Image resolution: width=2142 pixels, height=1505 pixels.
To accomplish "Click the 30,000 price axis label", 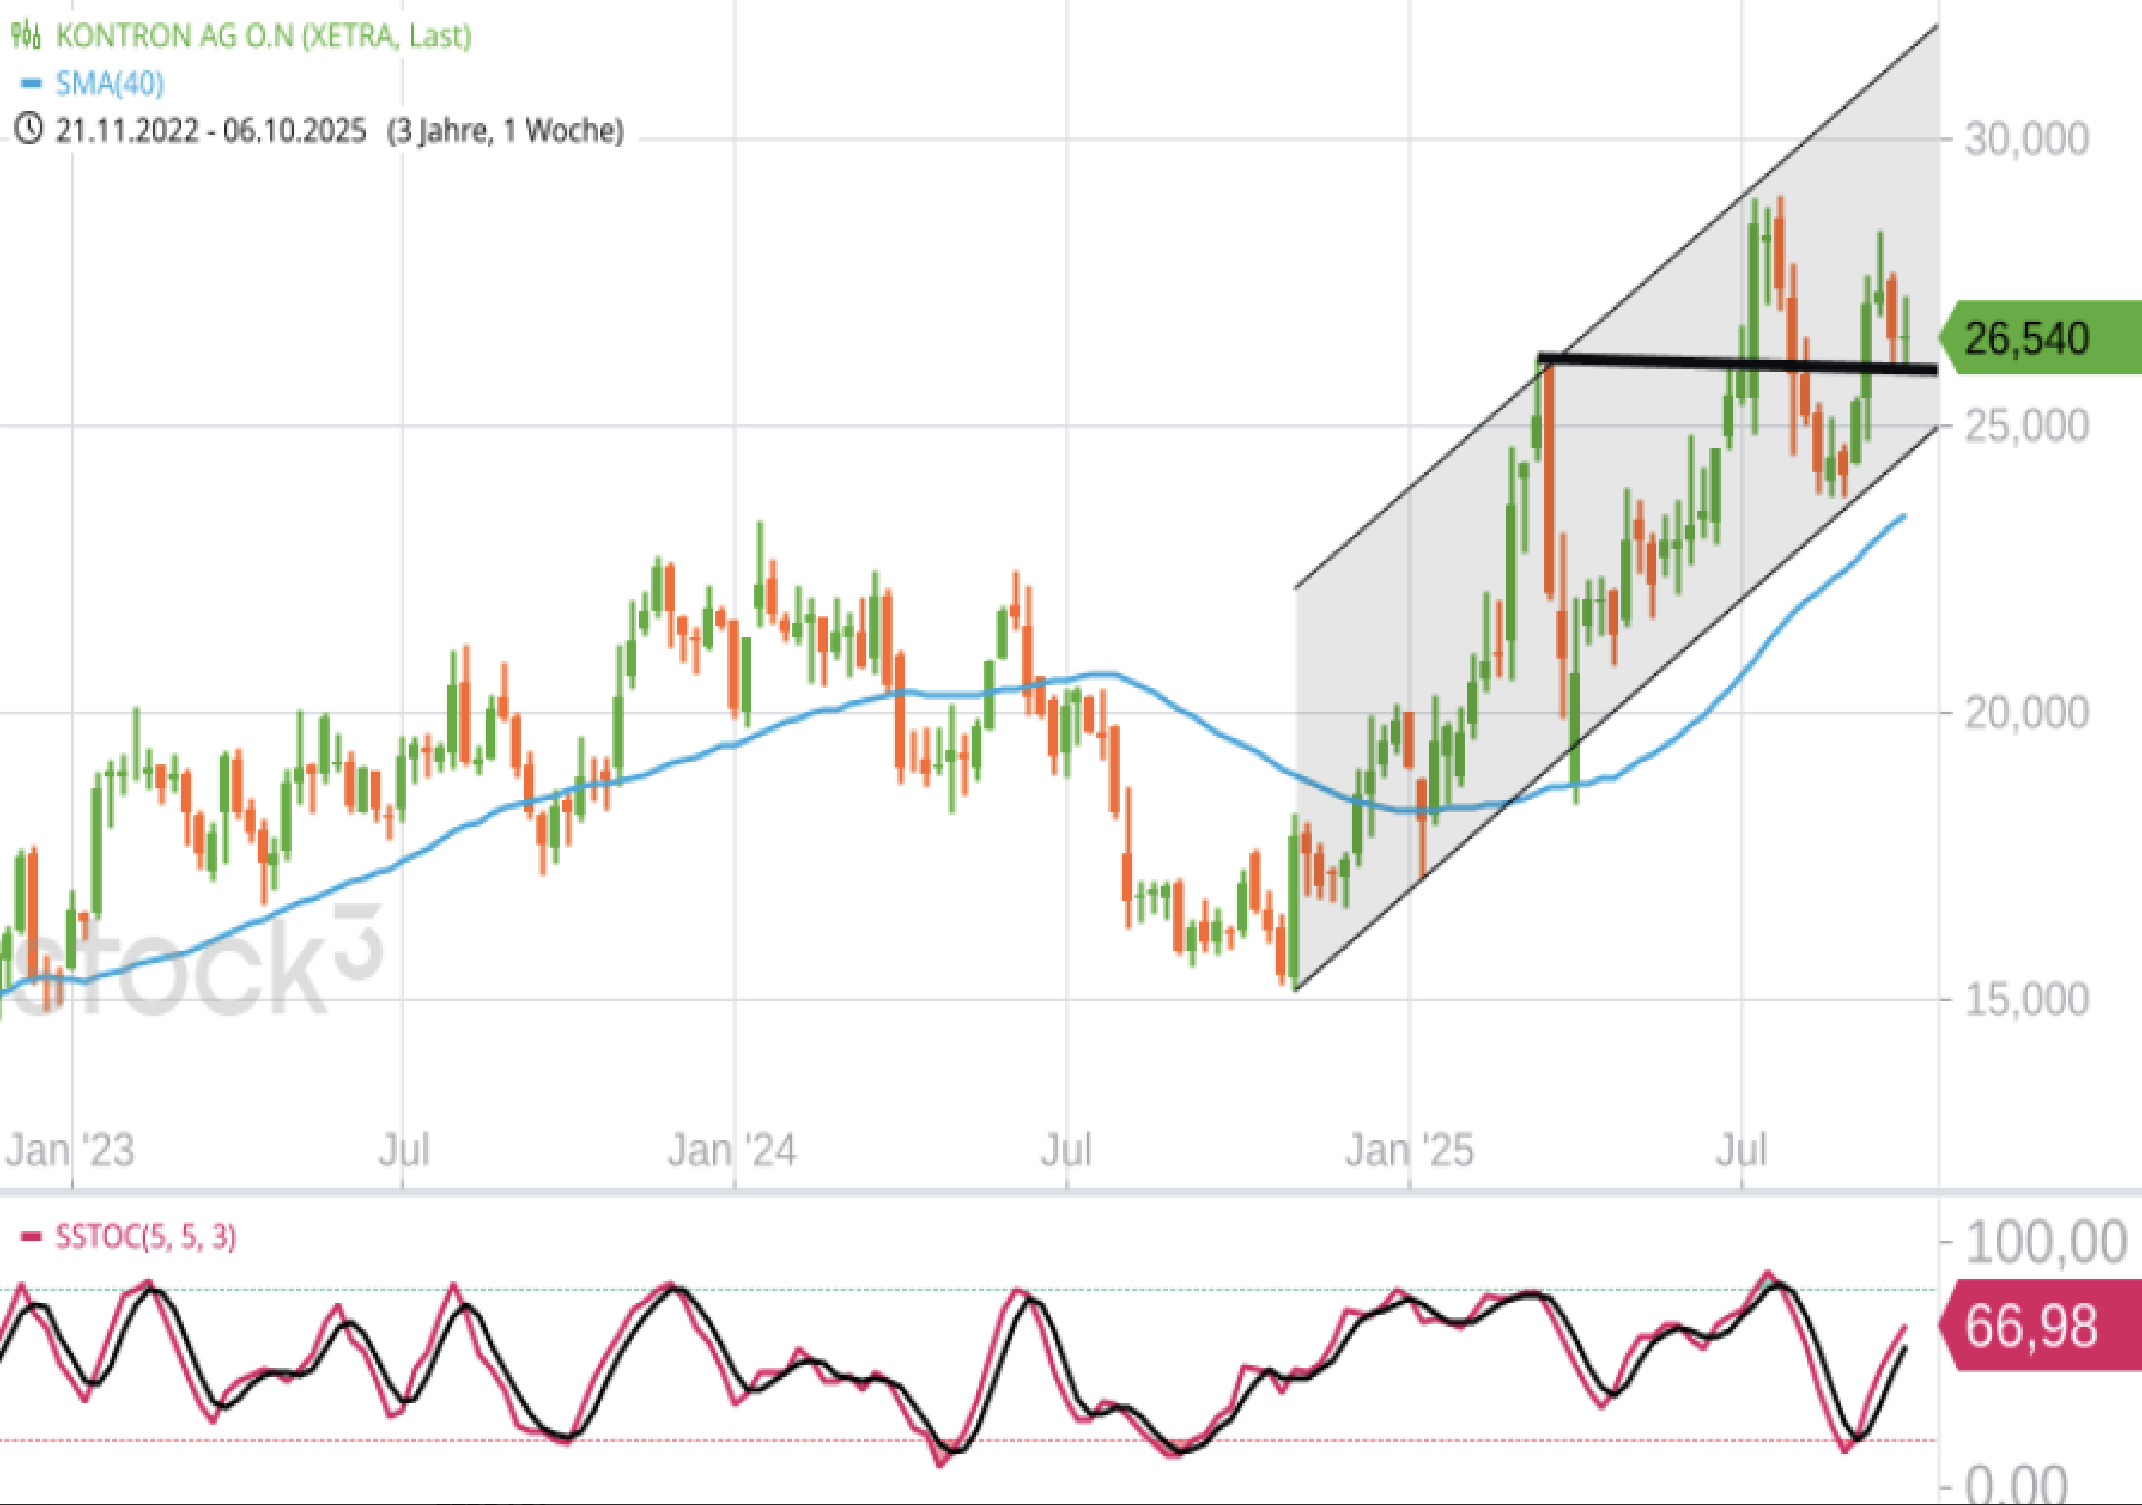I will click(2026, 138).
